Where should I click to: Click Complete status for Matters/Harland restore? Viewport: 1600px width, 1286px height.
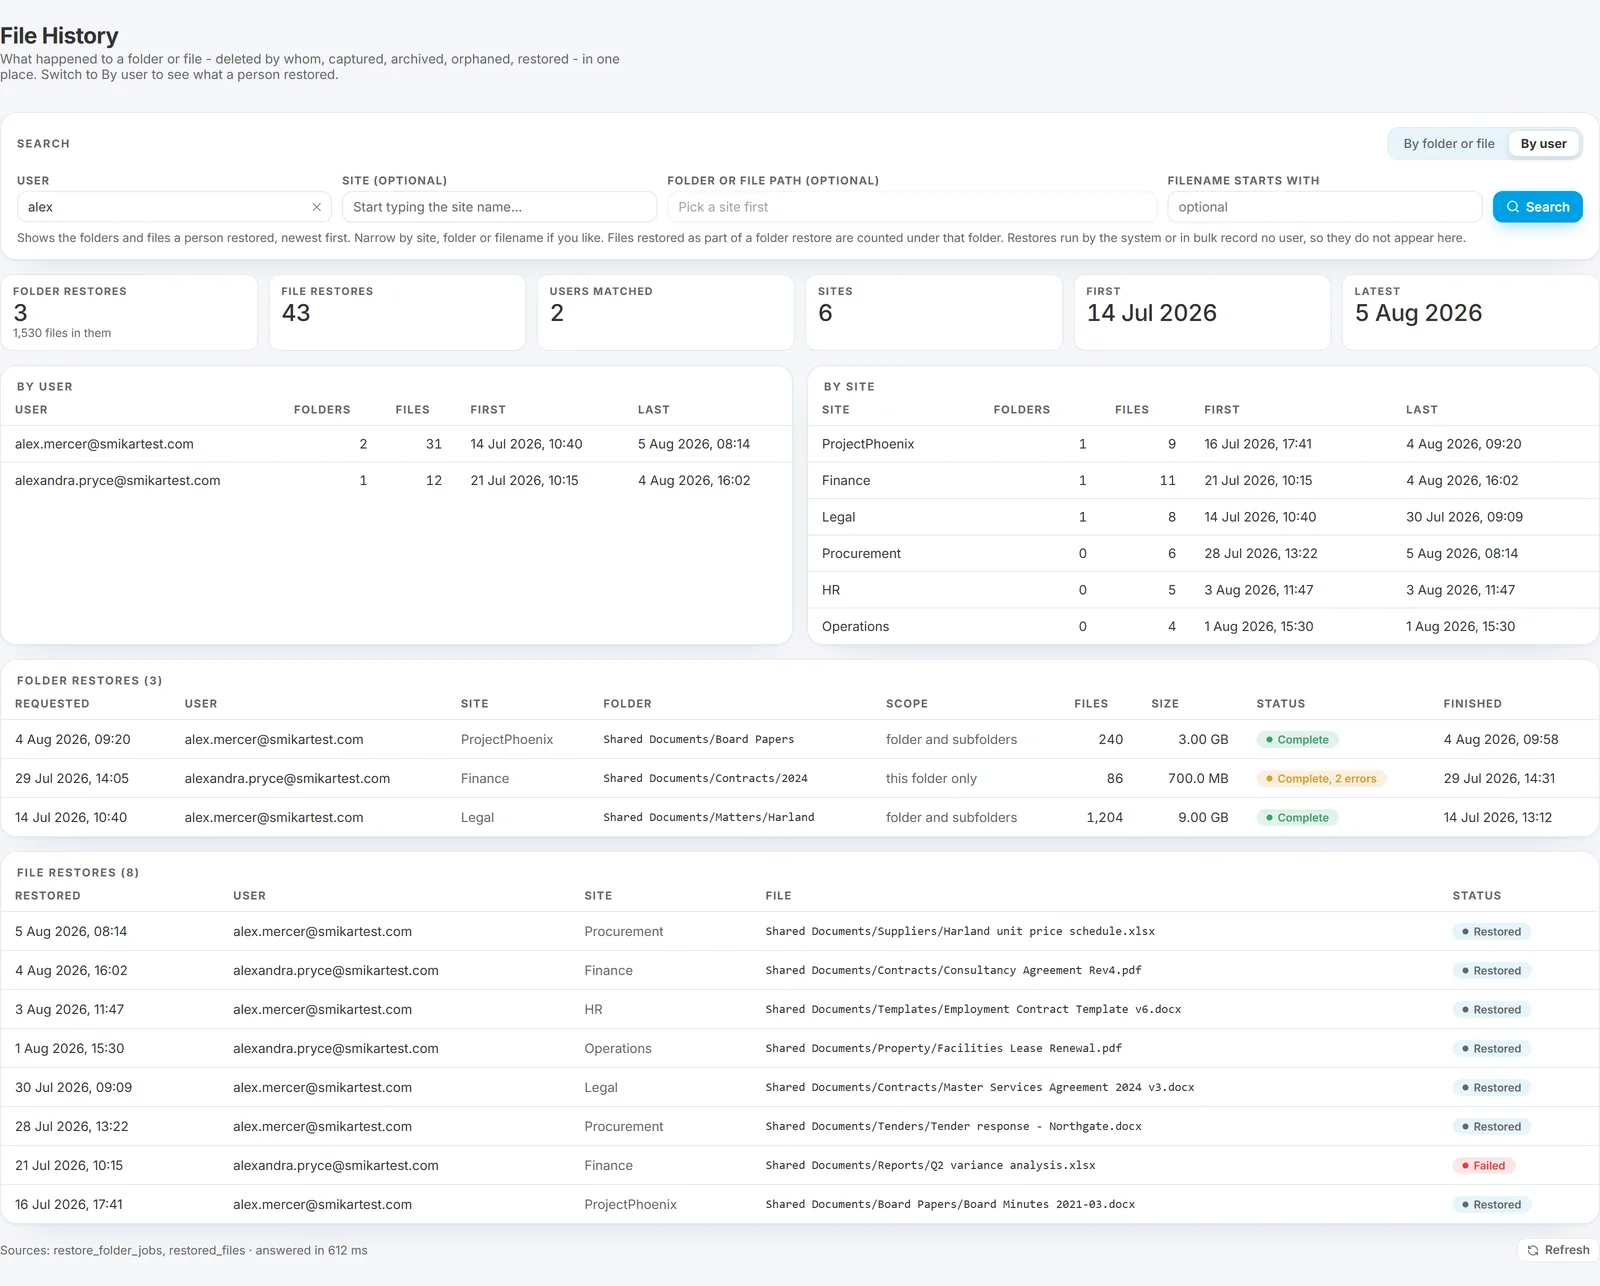pos(1297,818)
